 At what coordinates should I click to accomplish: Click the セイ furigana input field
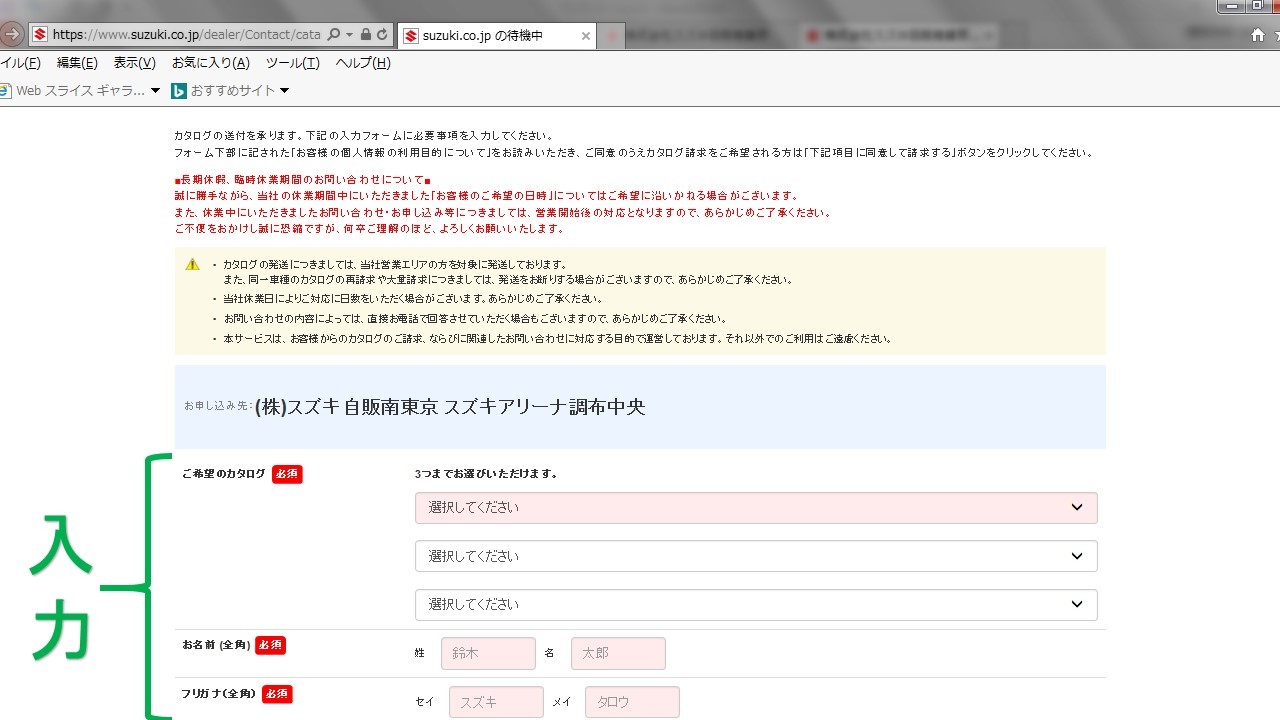pos(496,702)
